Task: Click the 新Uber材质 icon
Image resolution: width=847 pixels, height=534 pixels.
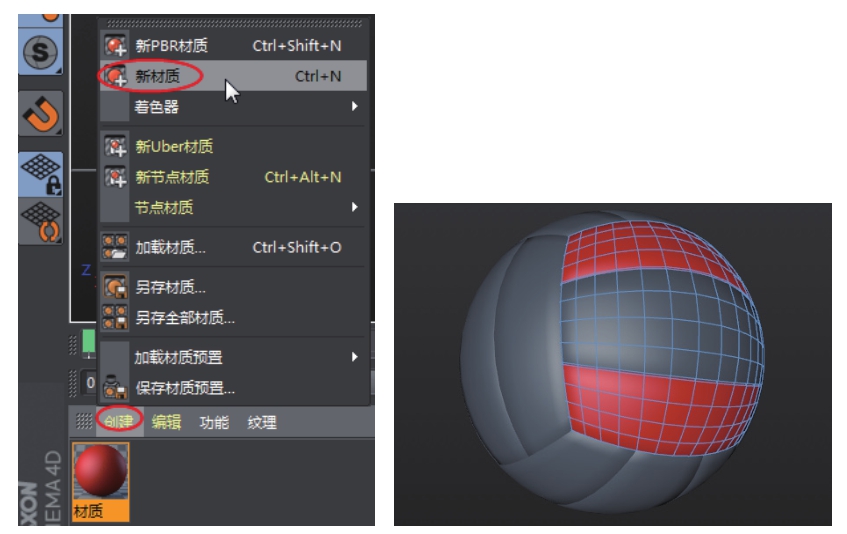Action: pyautogui.click(x=116, y=147)
